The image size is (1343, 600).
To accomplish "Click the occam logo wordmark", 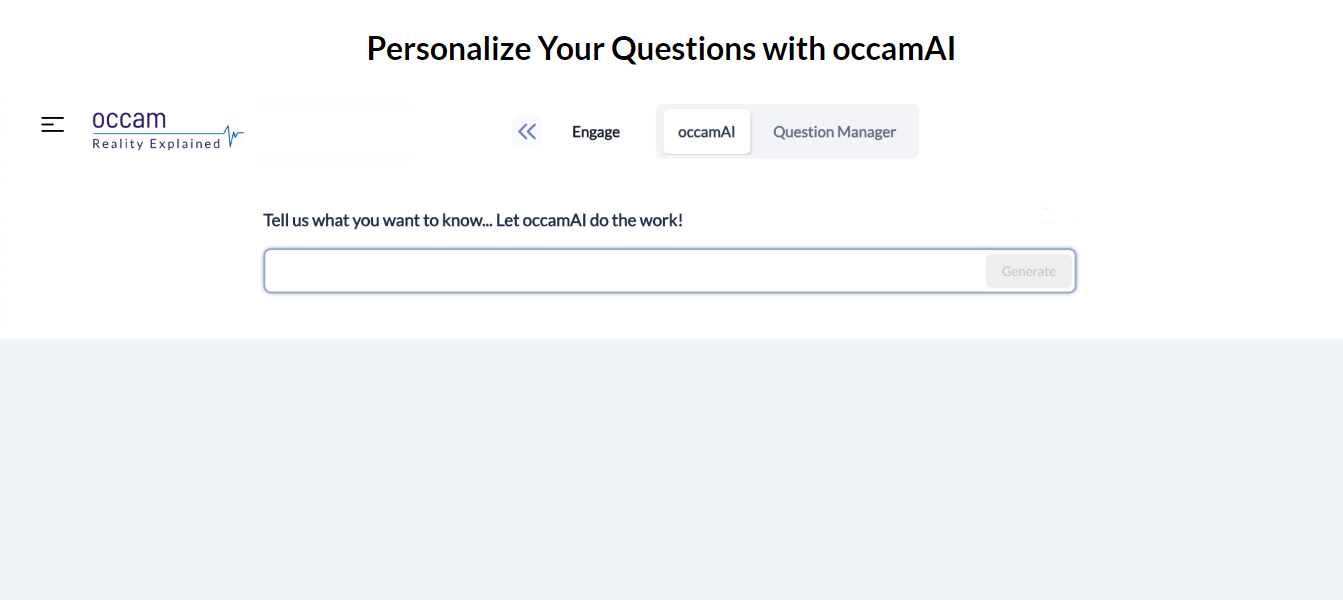I will coord(129,120).
